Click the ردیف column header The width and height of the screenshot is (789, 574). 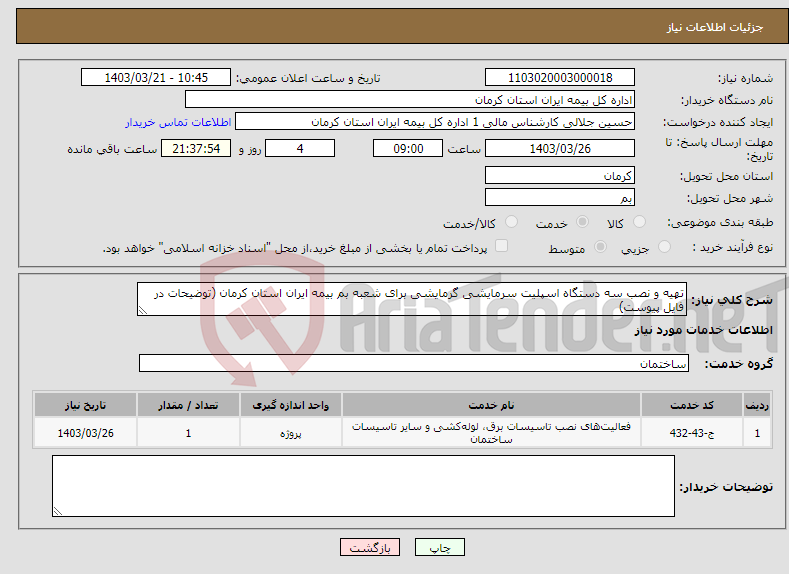[x=757, y=405]
